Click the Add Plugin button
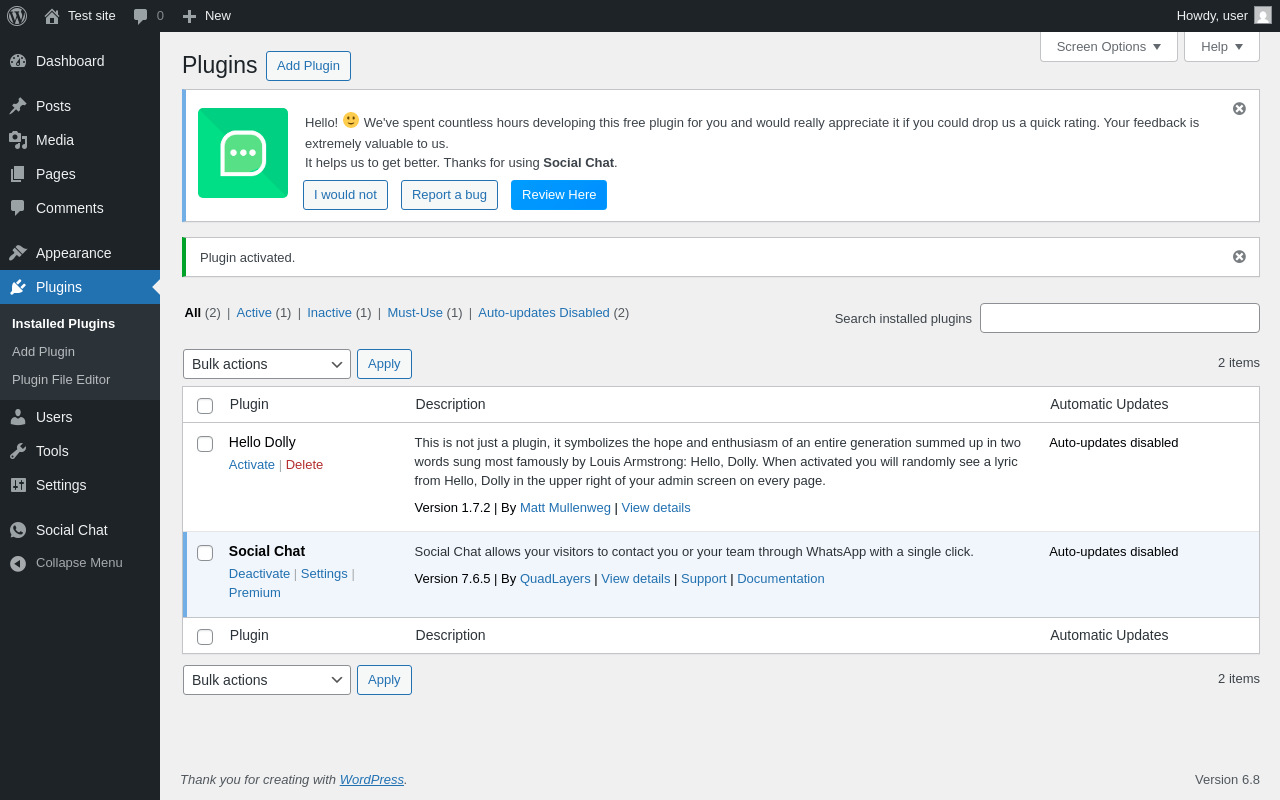Image resolution: width=1280 pixels, height=800 pixels. 308,66
